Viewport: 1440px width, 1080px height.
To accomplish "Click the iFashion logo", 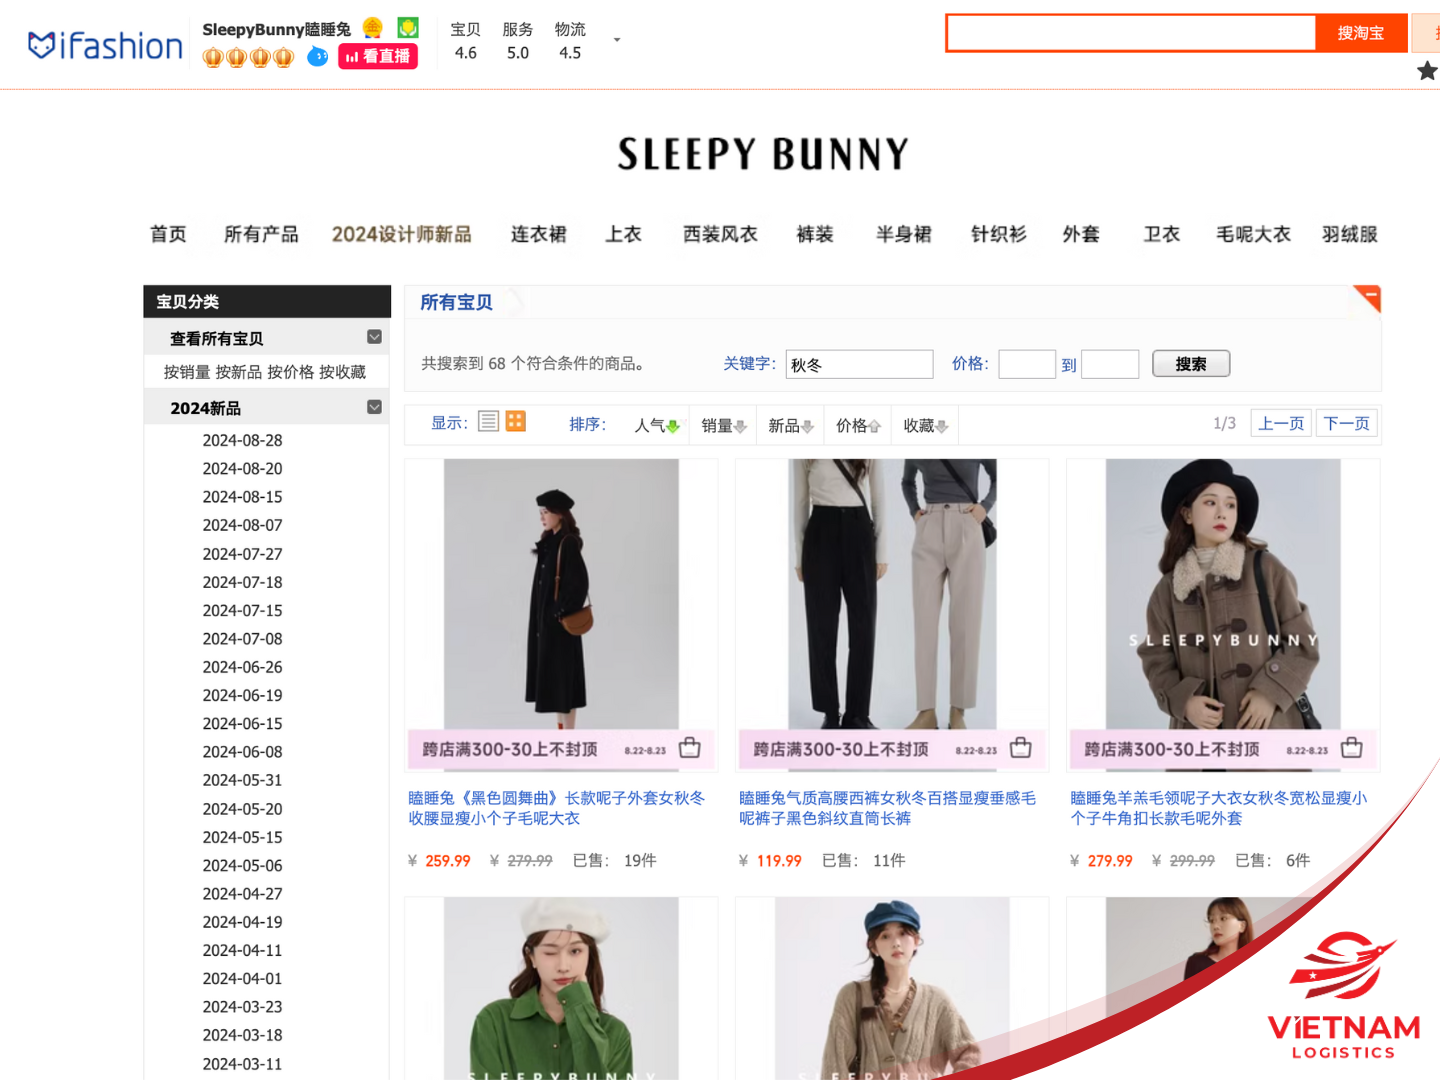I will (x=105, y=46).
